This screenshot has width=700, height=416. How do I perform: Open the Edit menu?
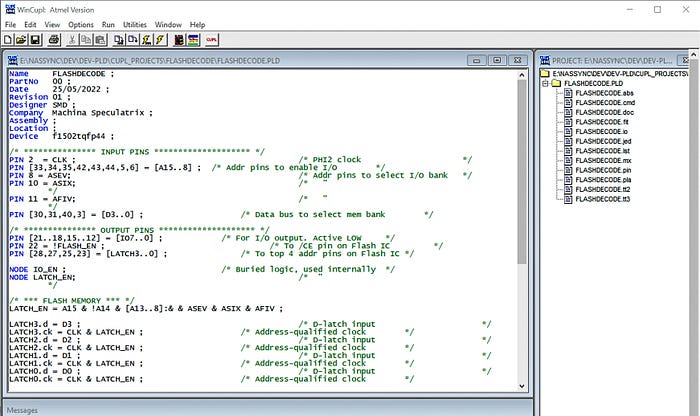coord(30,25)
